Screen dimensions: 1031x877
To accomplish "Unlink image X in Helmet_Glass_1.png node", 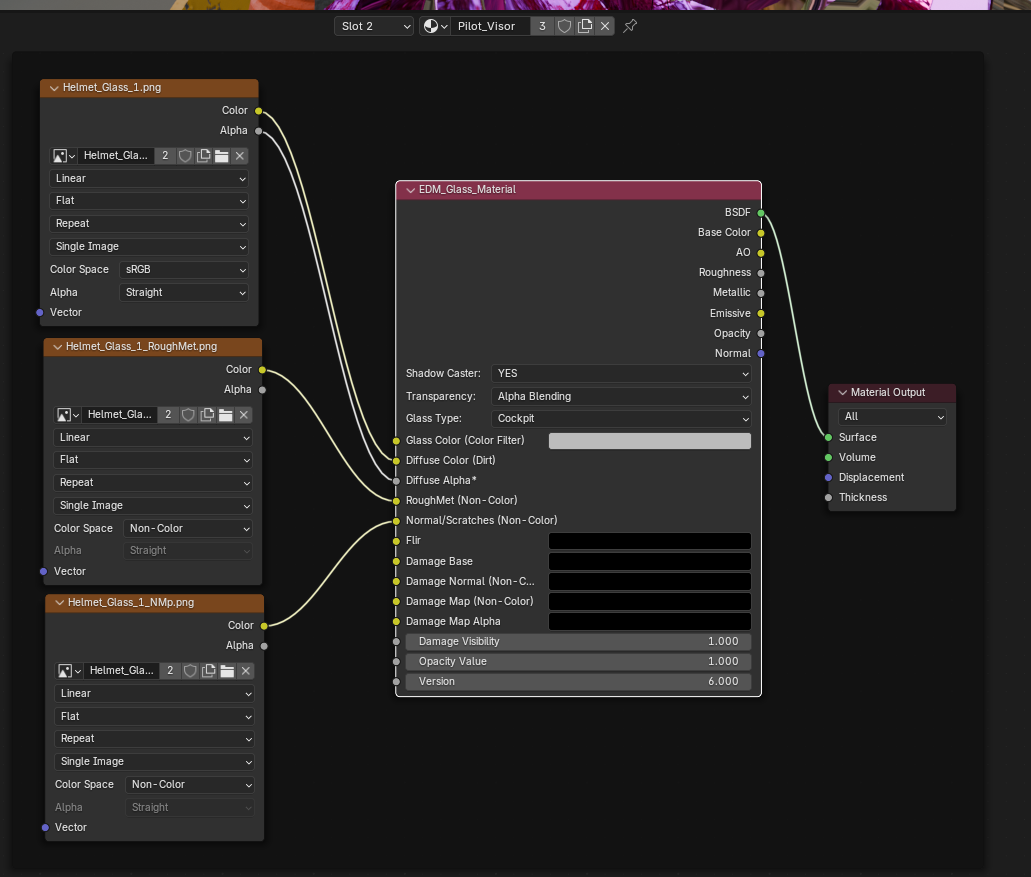I will pyautogui.click(x=240, y=156).
